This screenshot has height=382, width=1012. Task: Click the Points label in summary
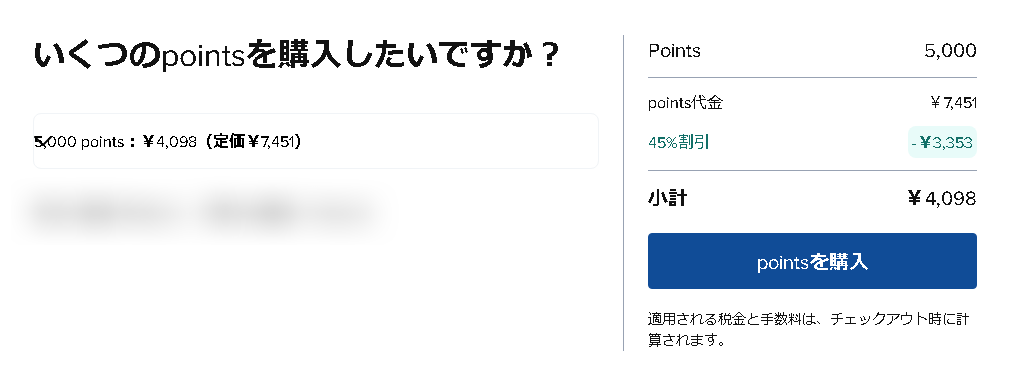674,51
